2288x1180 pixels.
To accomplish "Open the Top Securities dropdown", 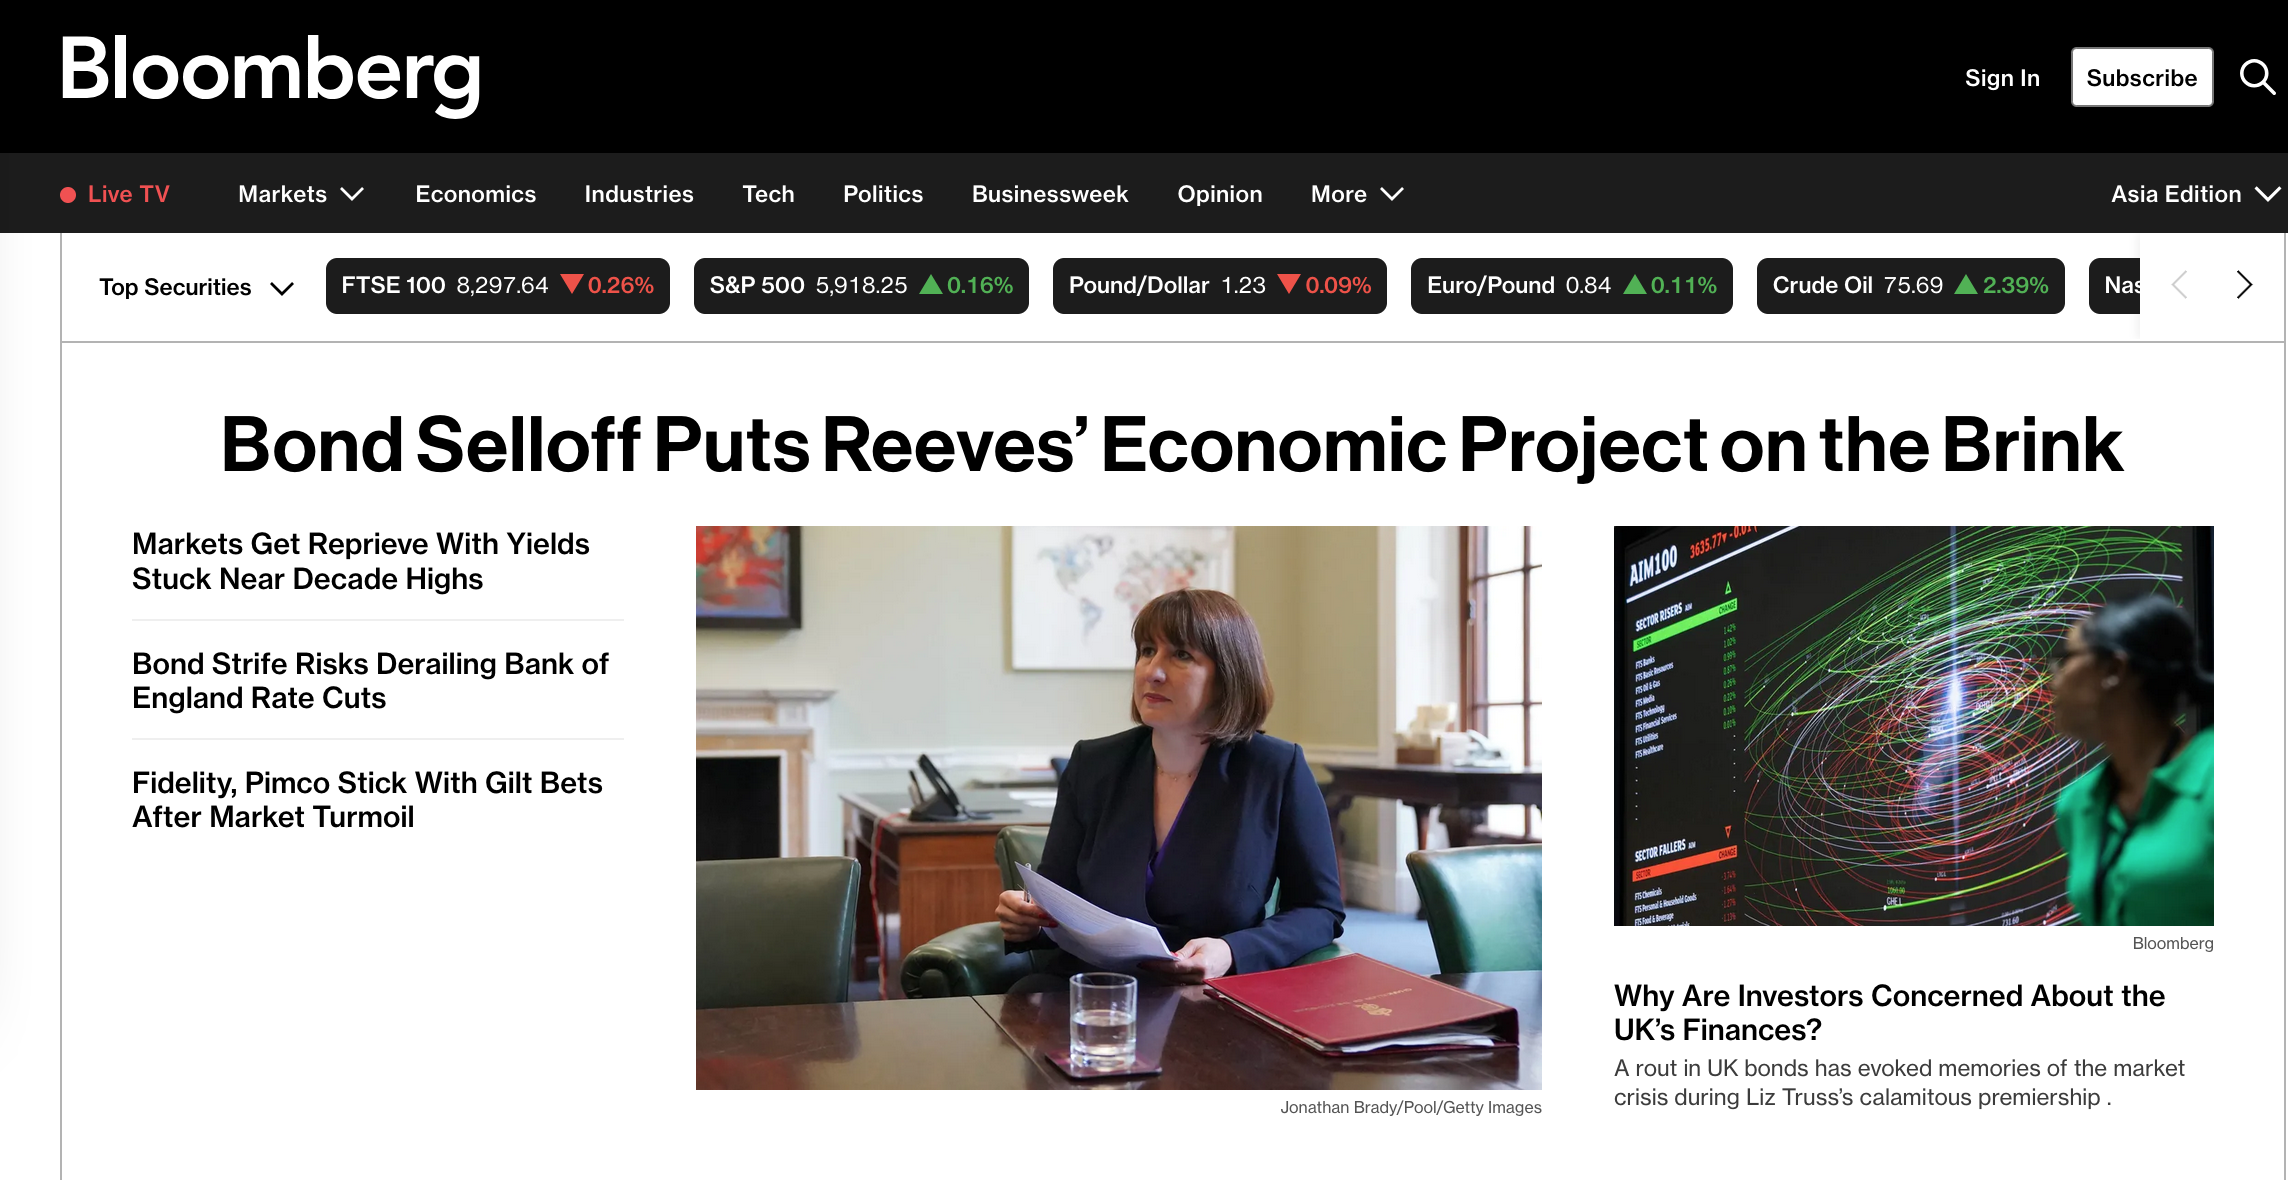I will pyautogui.click(x=196, y=287).
